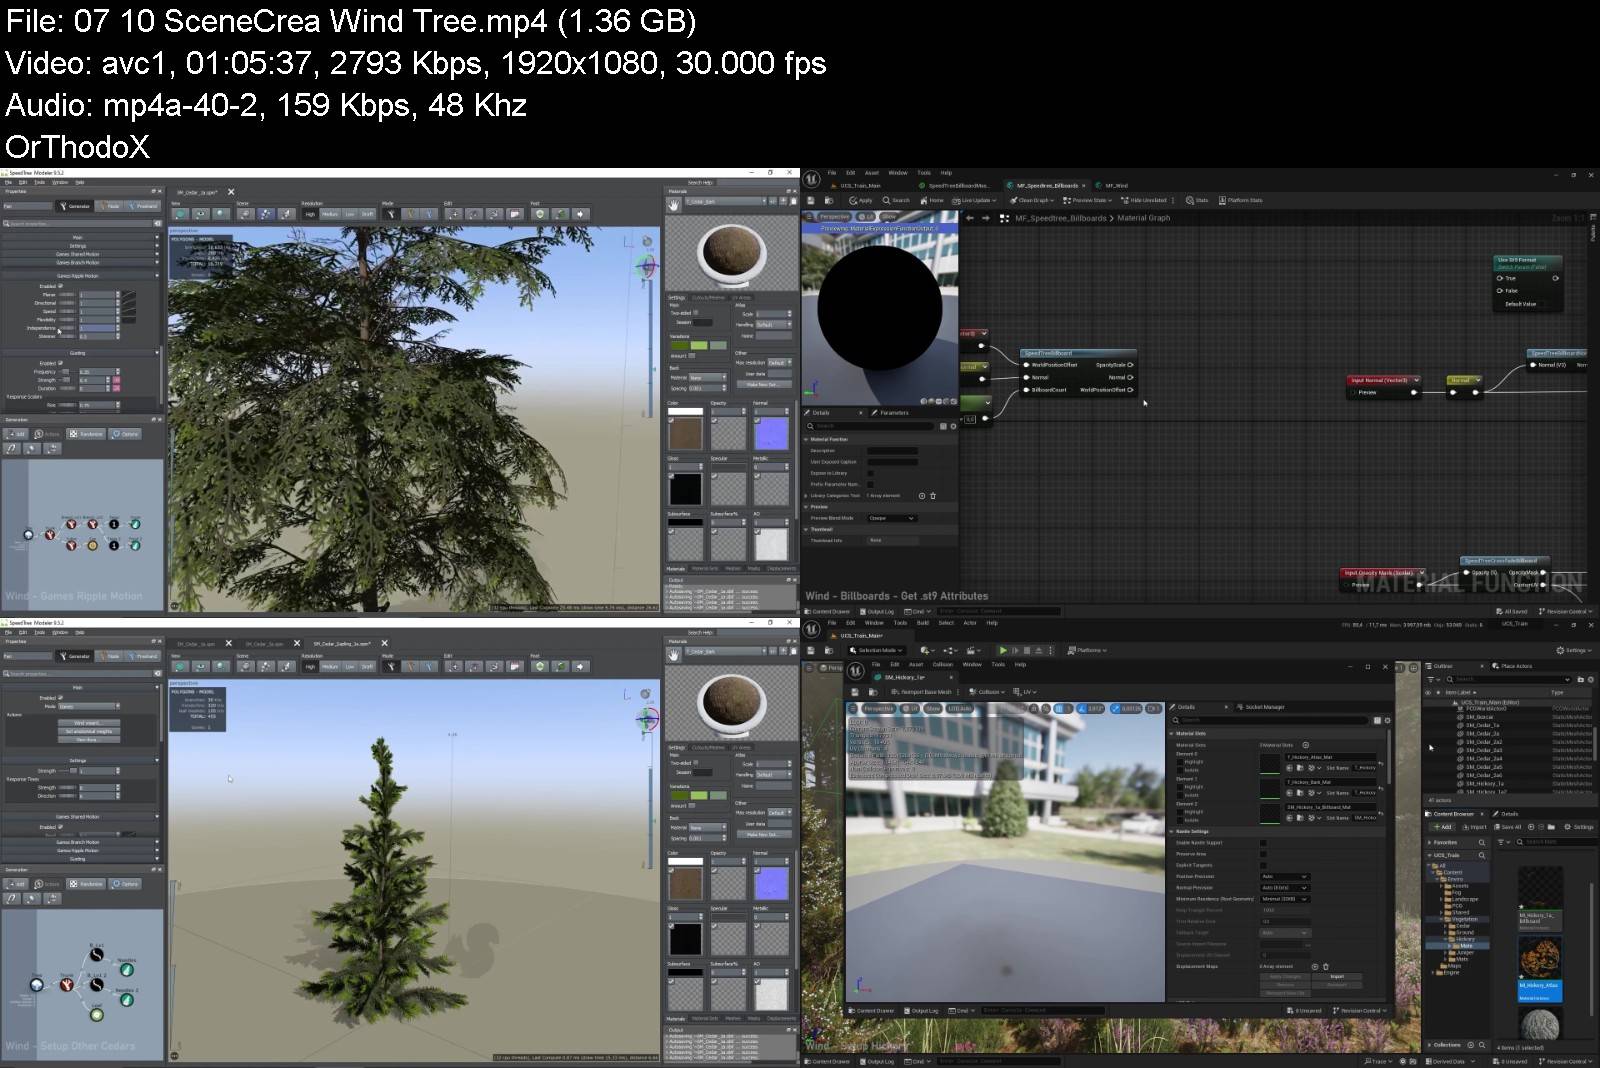This screenshot has height=1068, width=1600.
Task: Click the gear icon in the mesh editor Details search bar
Action: coord(1387,720)
